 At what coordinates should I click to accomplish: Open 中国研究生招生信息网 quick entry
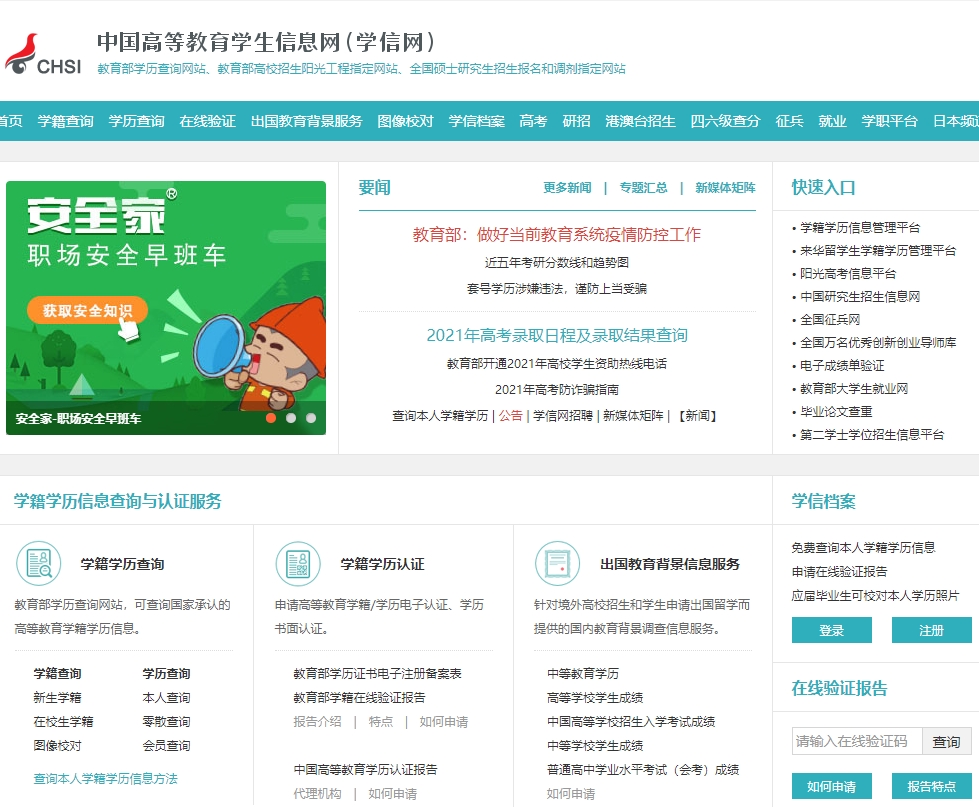click(860, 296)
